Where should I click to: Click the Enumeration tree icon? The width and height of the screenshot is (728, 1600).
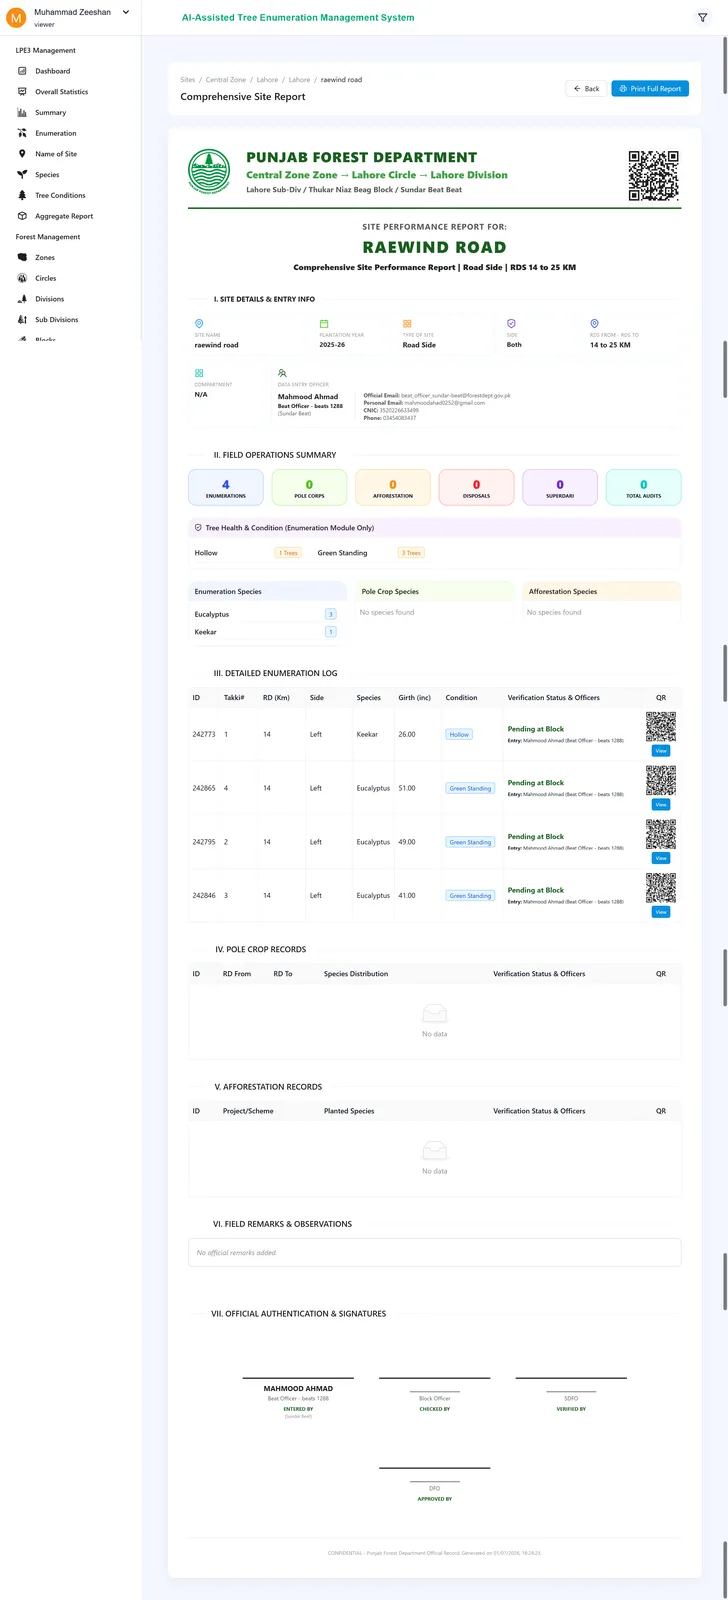(x=22, y=133)
